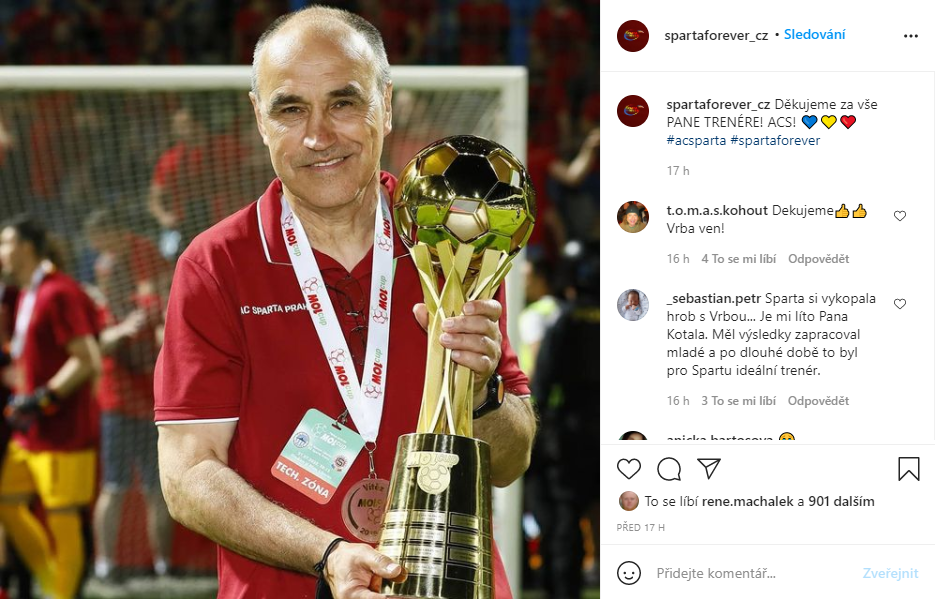This screenshot has height=599, width=935.
Task: Click the Sledování follow status link
Action: [815, 35]
